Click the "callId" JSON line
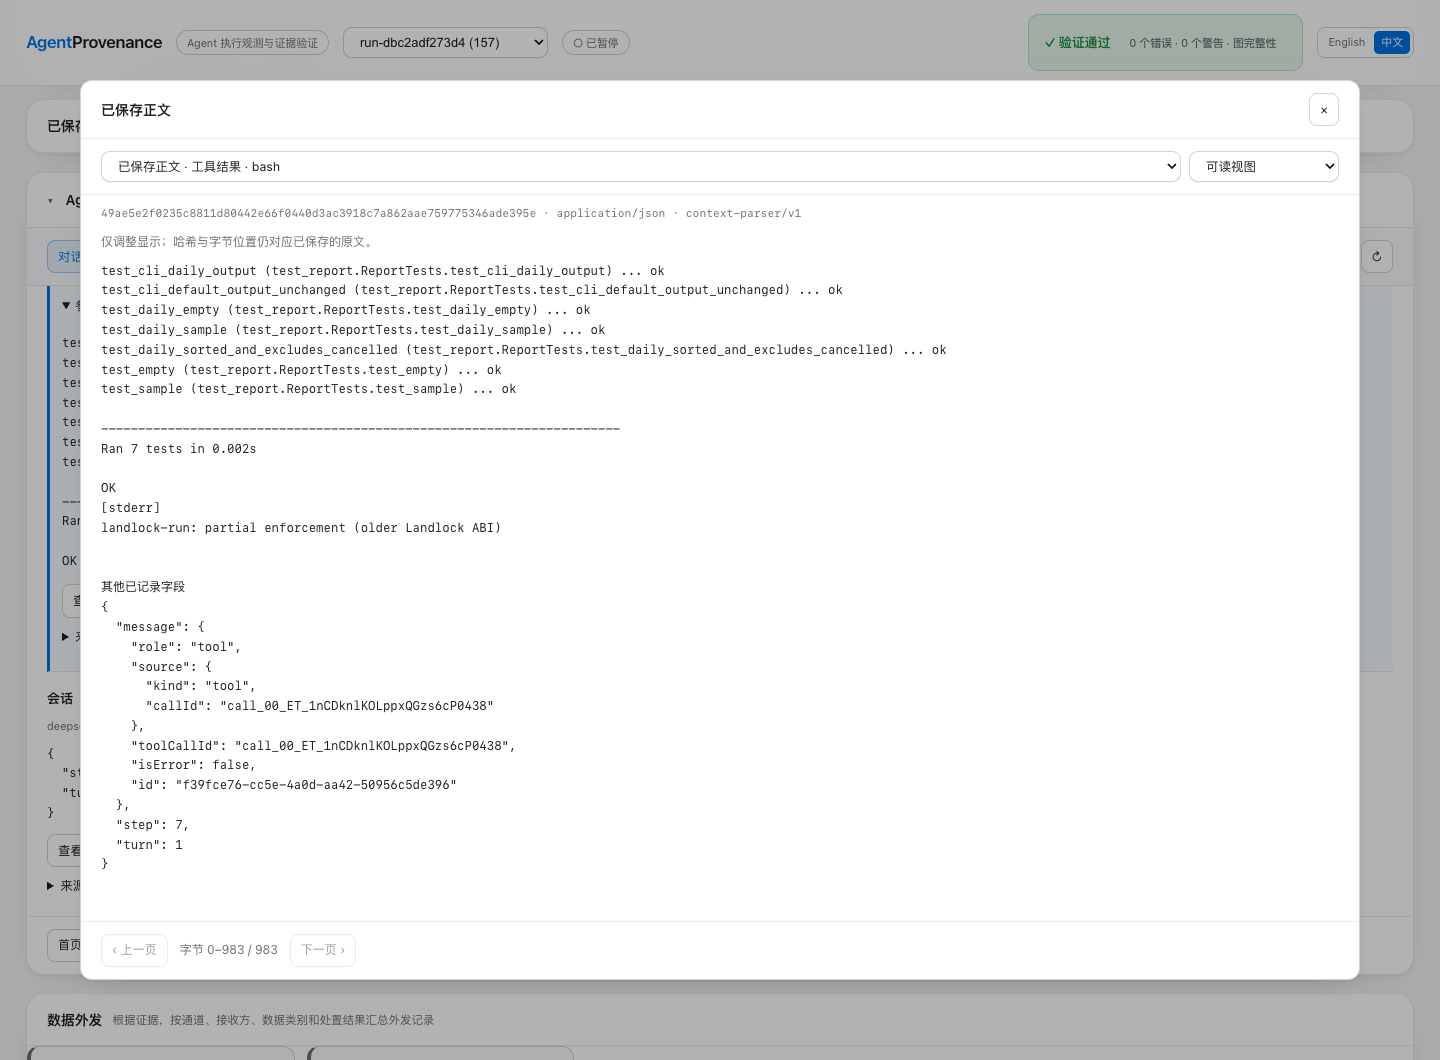The width and height of the screenshot is (1440, 1060). [x=320, y=706]
